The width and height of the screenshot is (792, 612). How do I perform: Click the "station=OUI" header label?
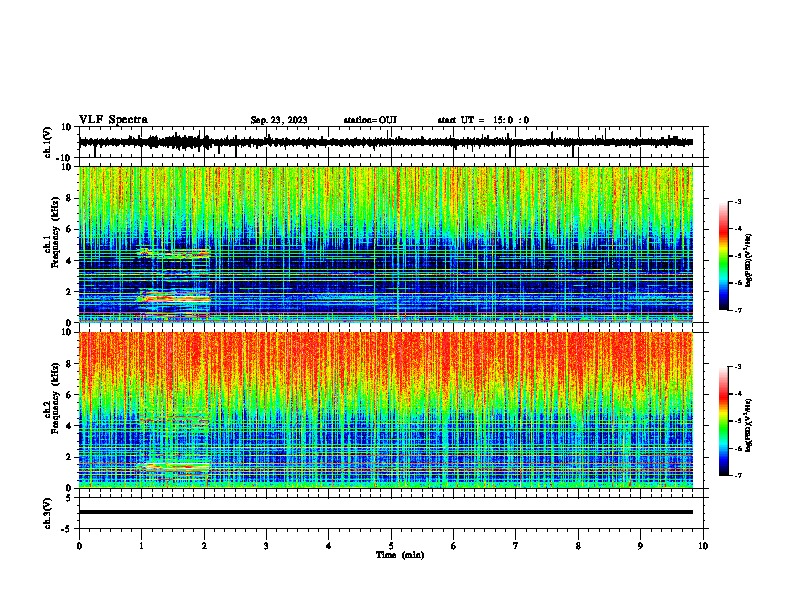tap(370, 120)
